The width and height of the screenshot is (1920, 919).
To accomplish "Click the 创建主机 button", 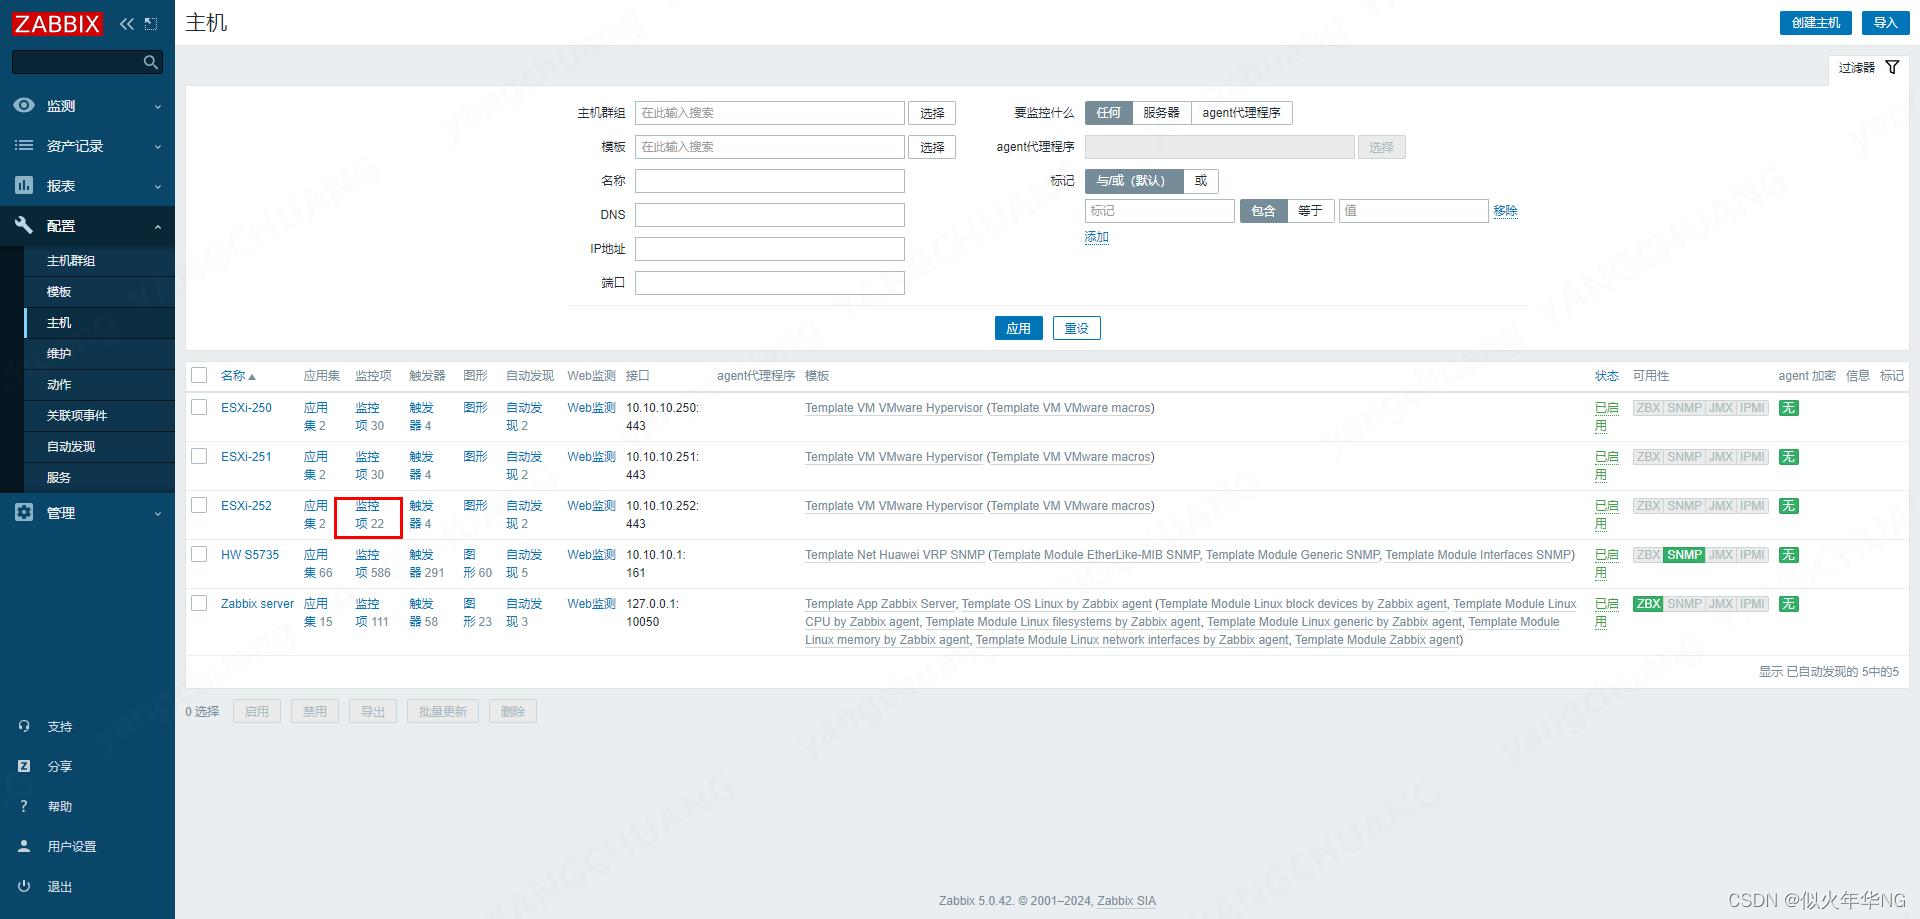I will pyautogui.click(x=1815, y=23).
